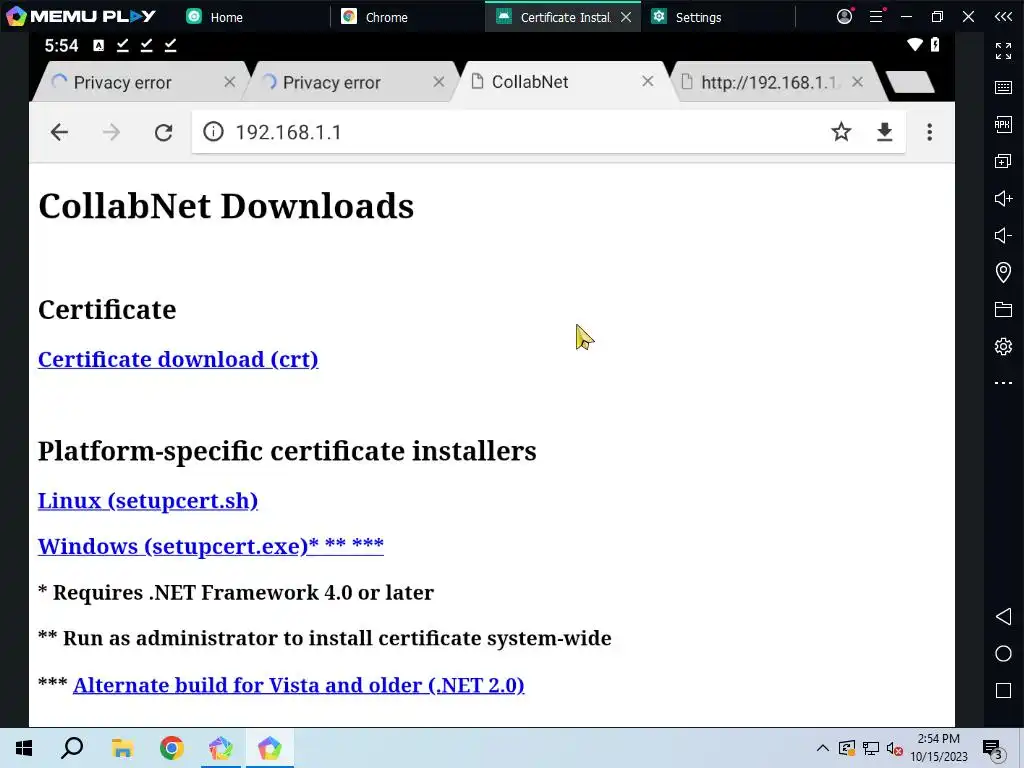The width and height of the screenshot is (1024, 768).
Task: Open Certificate download (crt) link
Action: click(178, 359)
